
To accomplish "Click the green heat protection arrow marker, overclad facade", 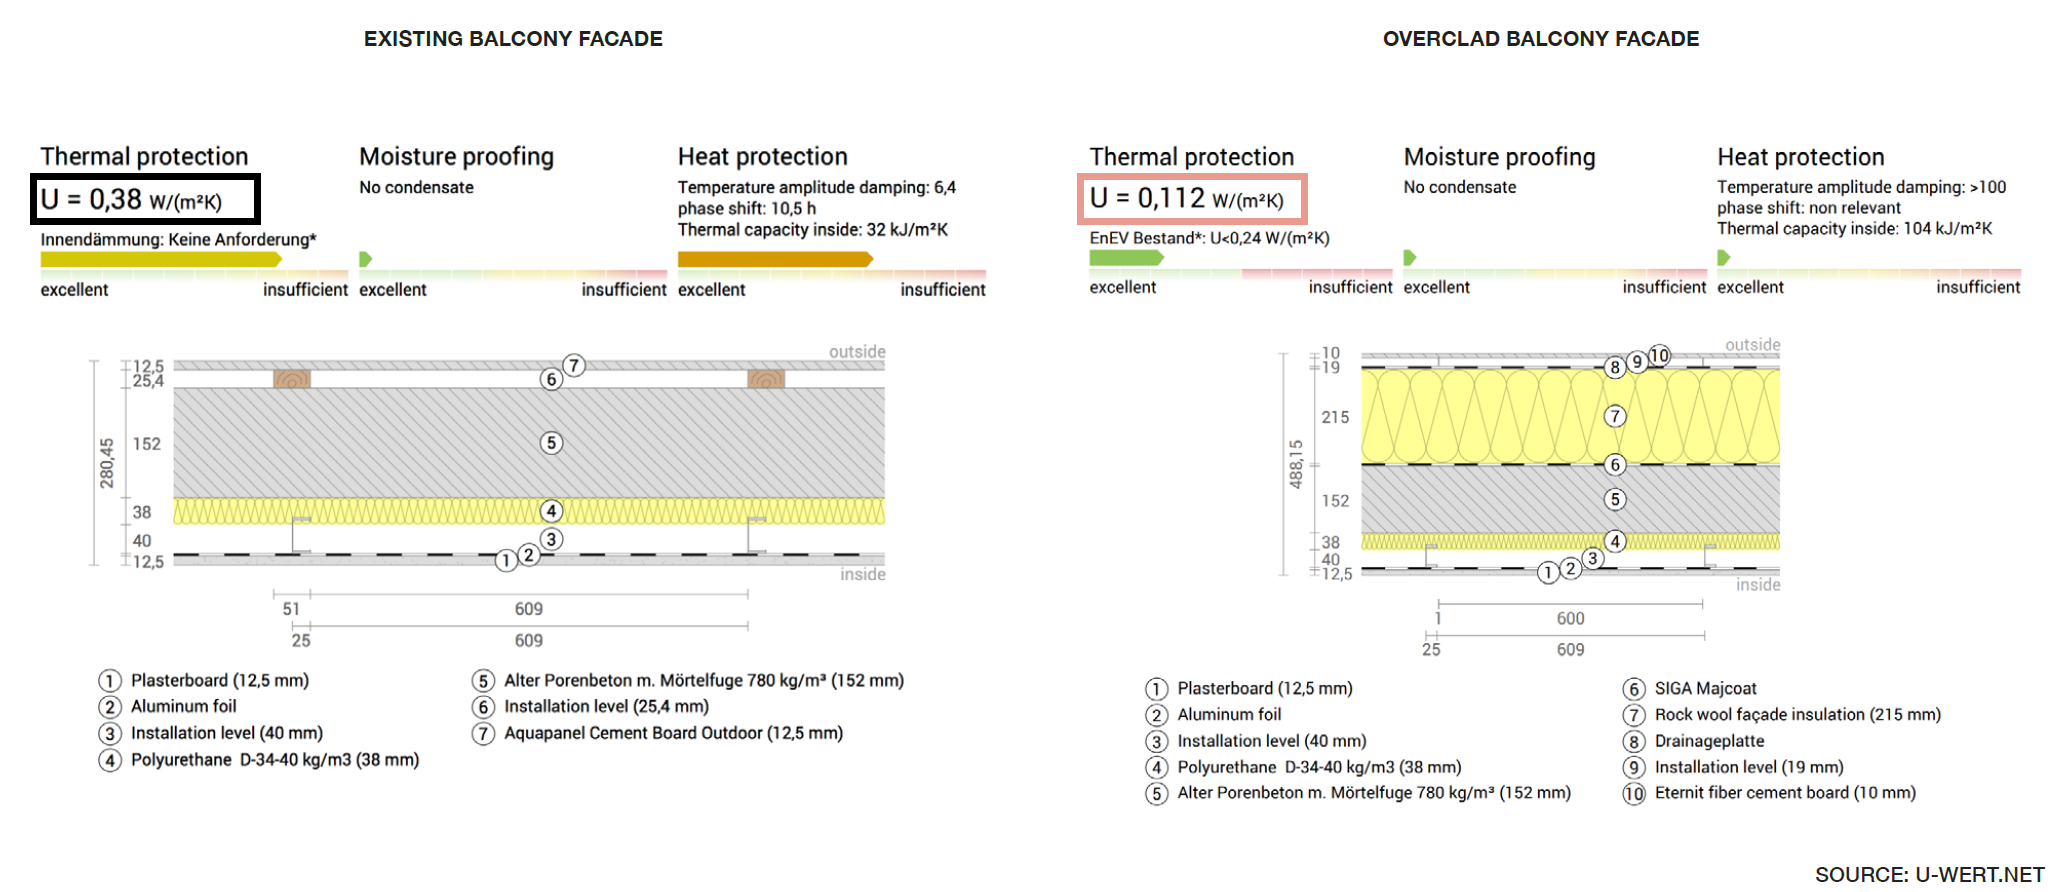I will pyautogui.click(x=1723, y=257).
